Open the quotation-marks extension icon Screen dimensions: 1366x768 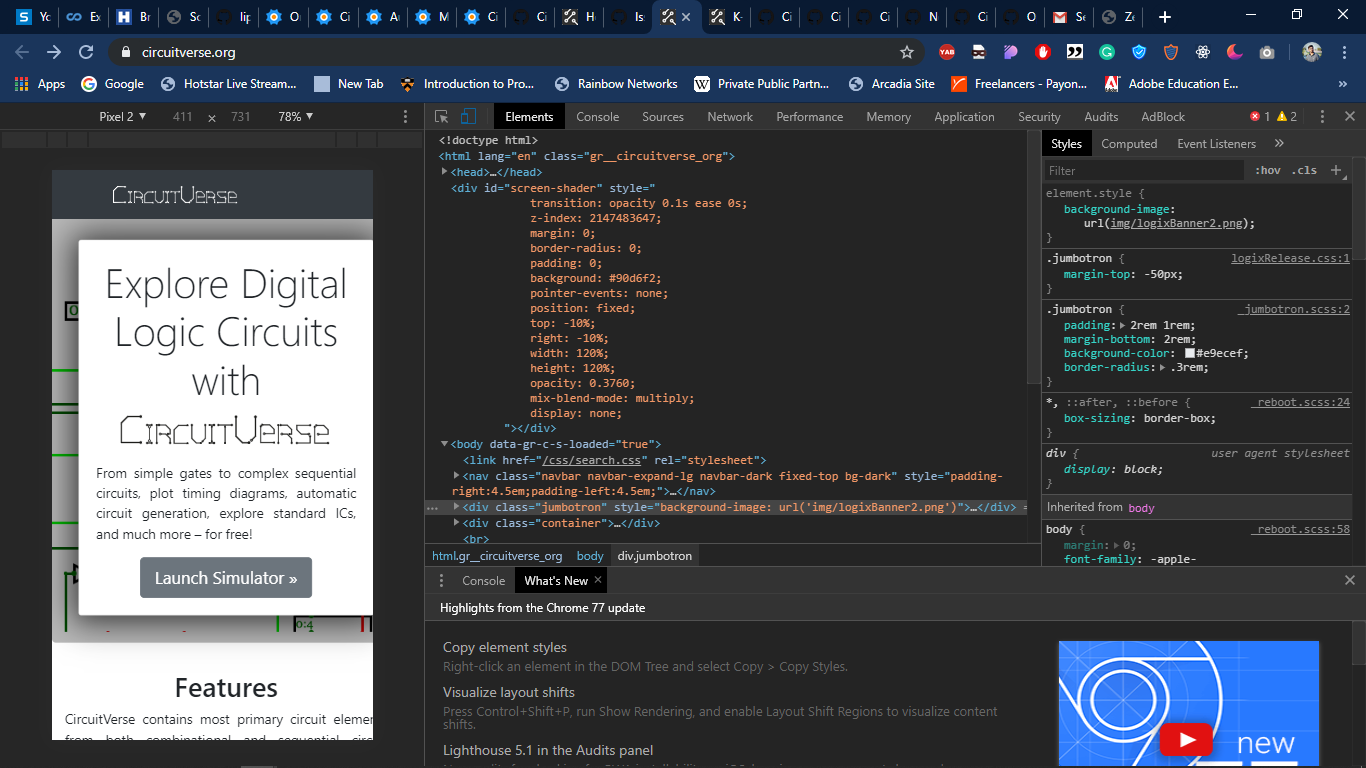(x=1075, y=52)
